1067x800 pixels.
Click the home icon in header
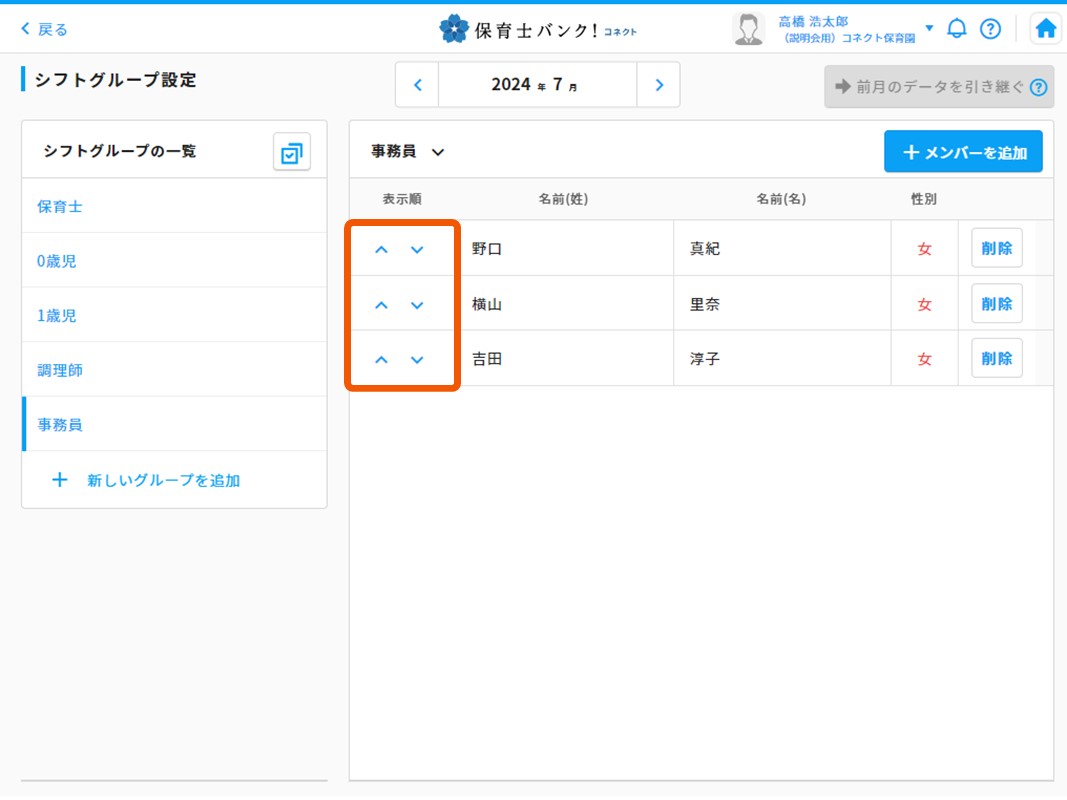1045,29
